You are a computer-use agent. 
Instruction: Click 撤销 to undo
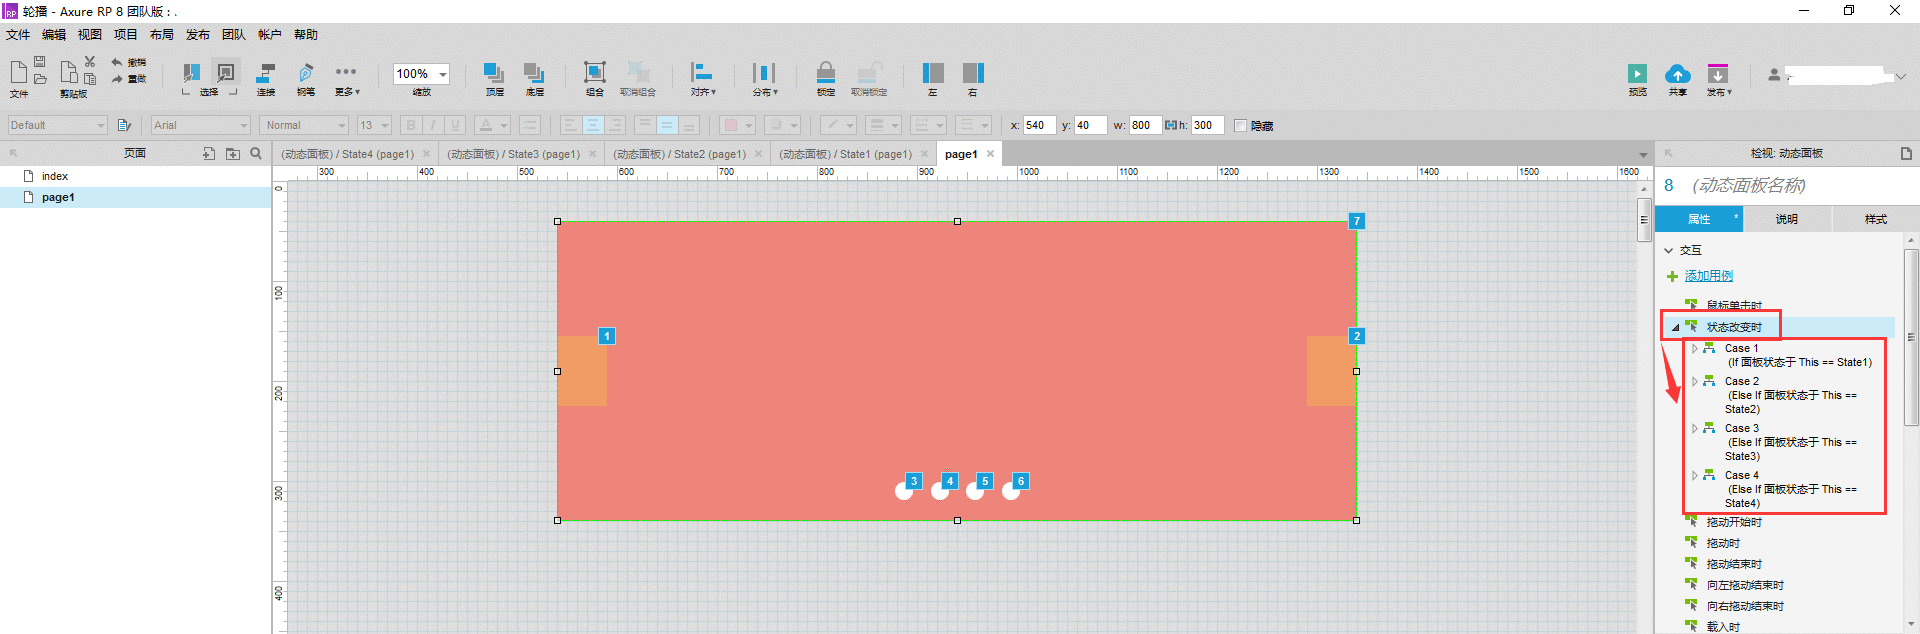point(129,62)
